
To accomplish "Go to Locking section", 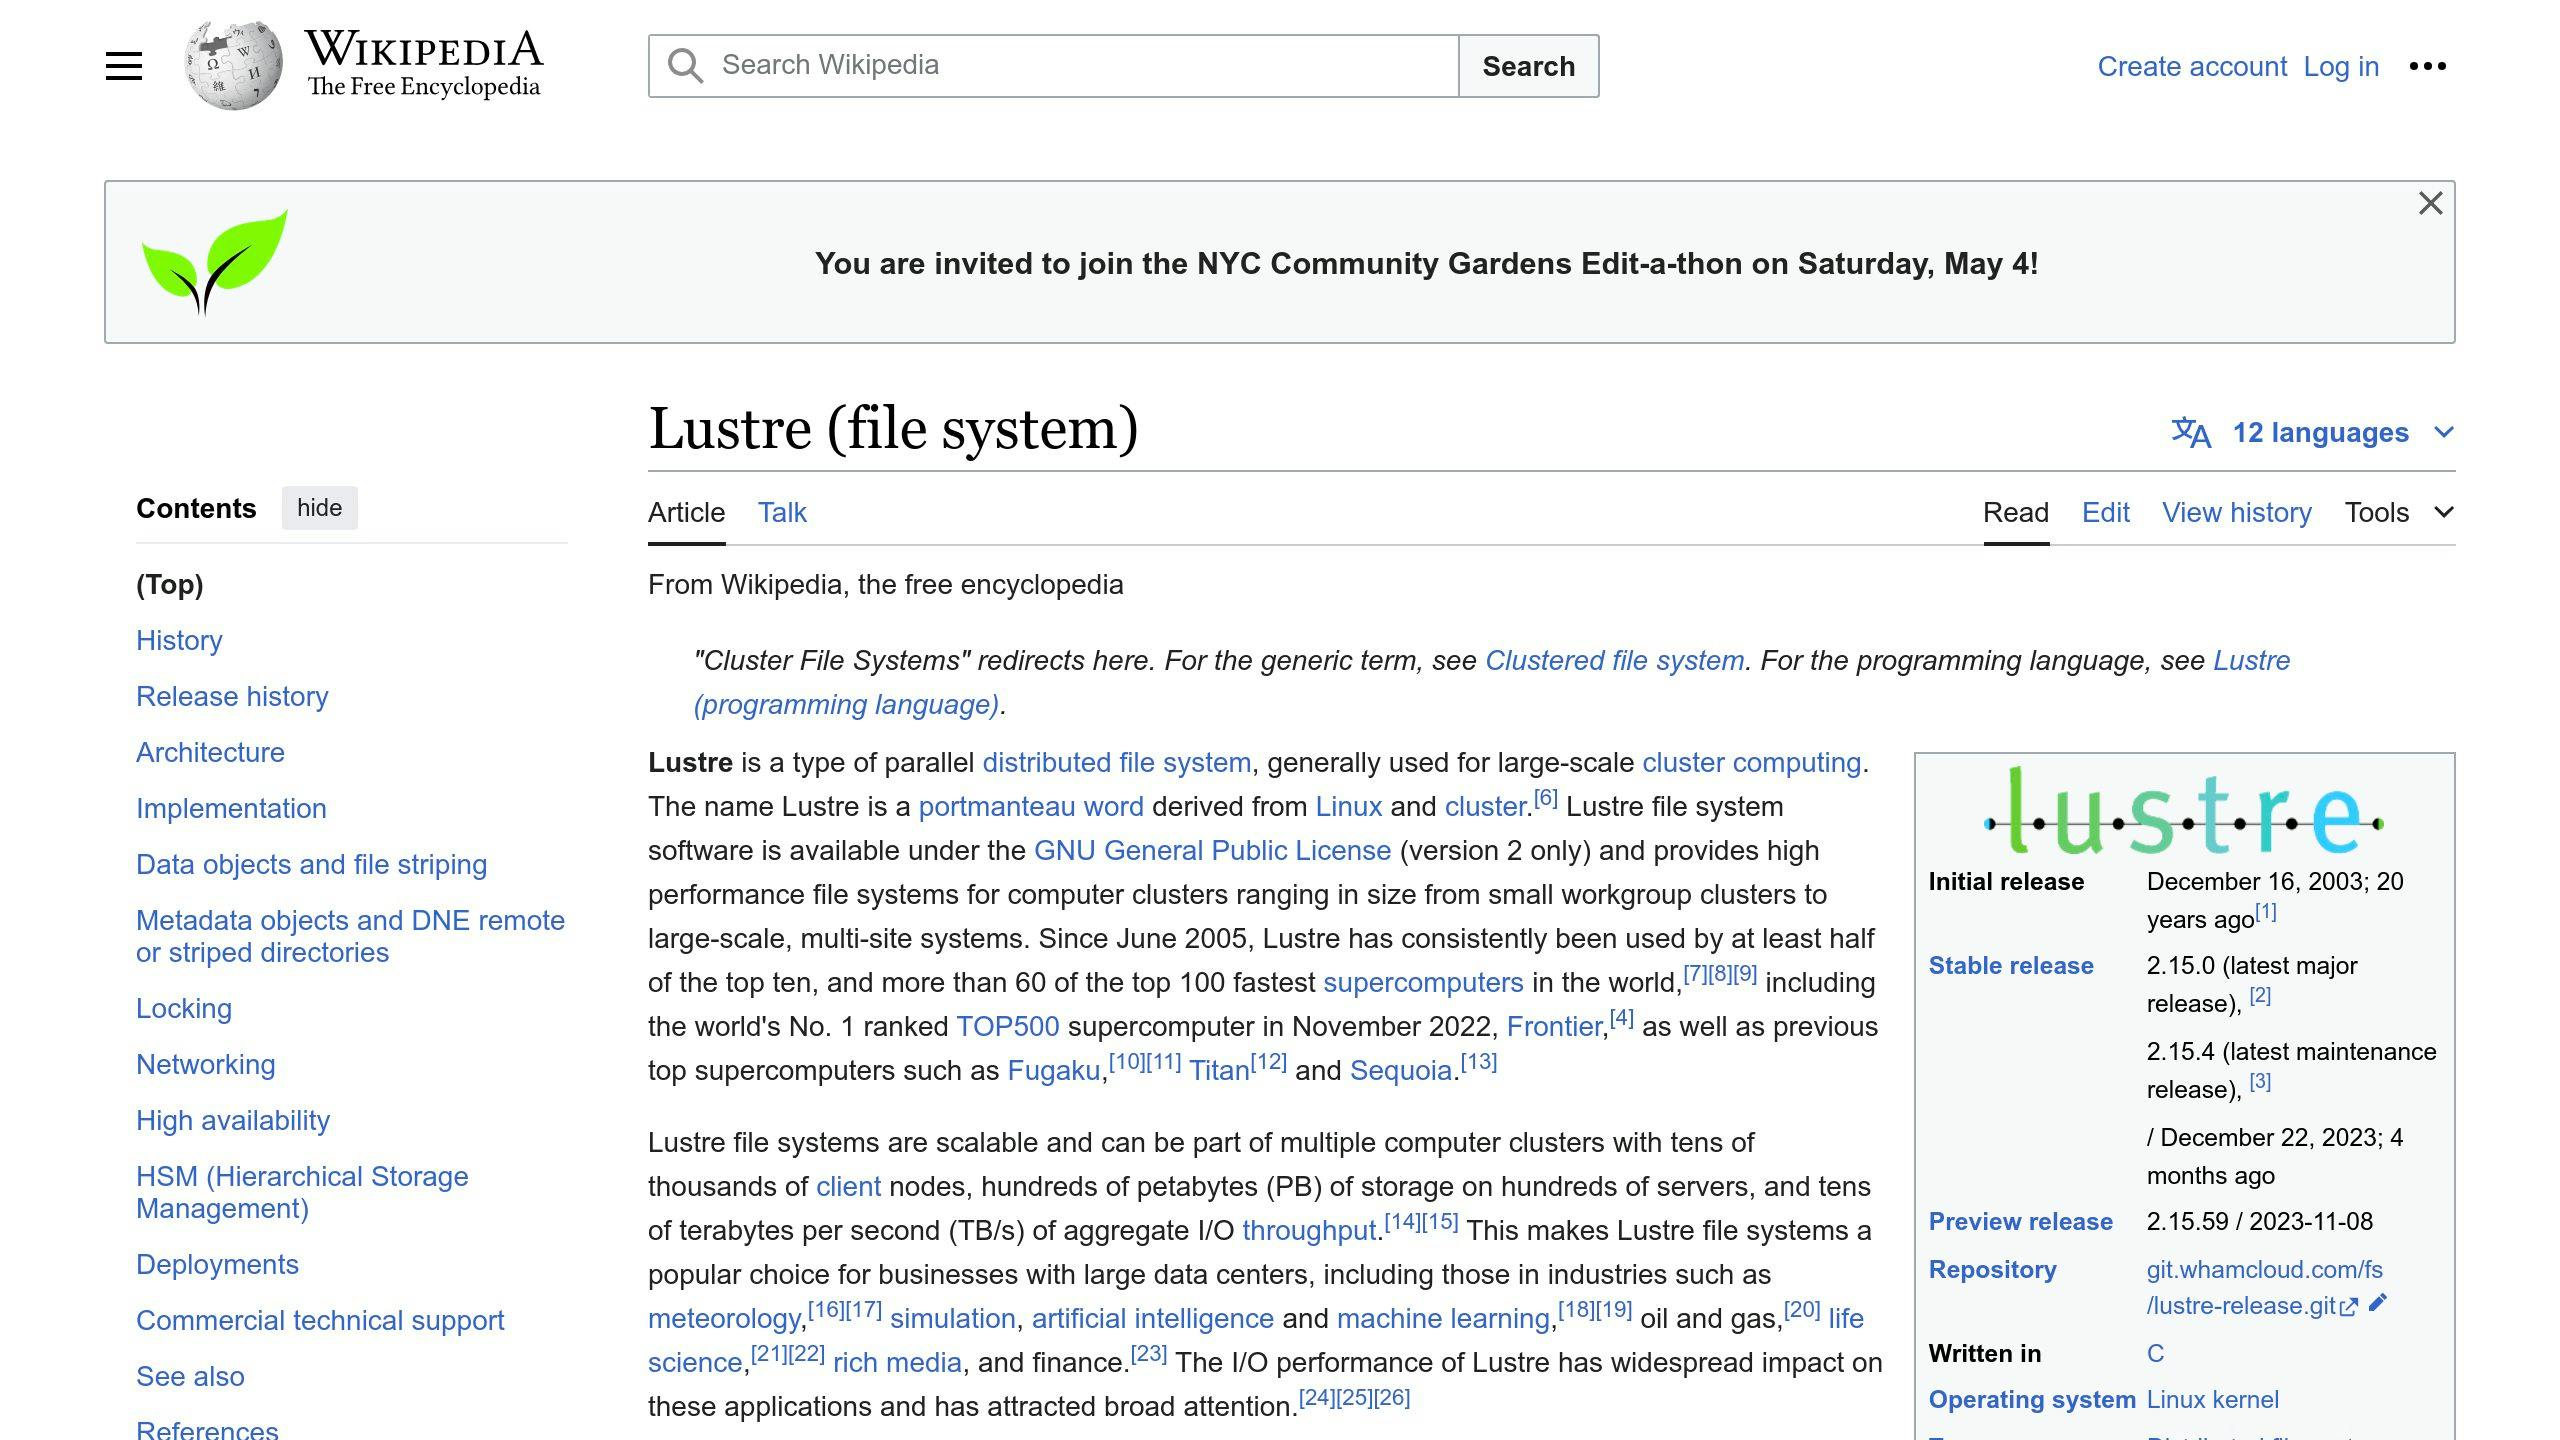I will pyautogui.click(x=184, y=1008).
